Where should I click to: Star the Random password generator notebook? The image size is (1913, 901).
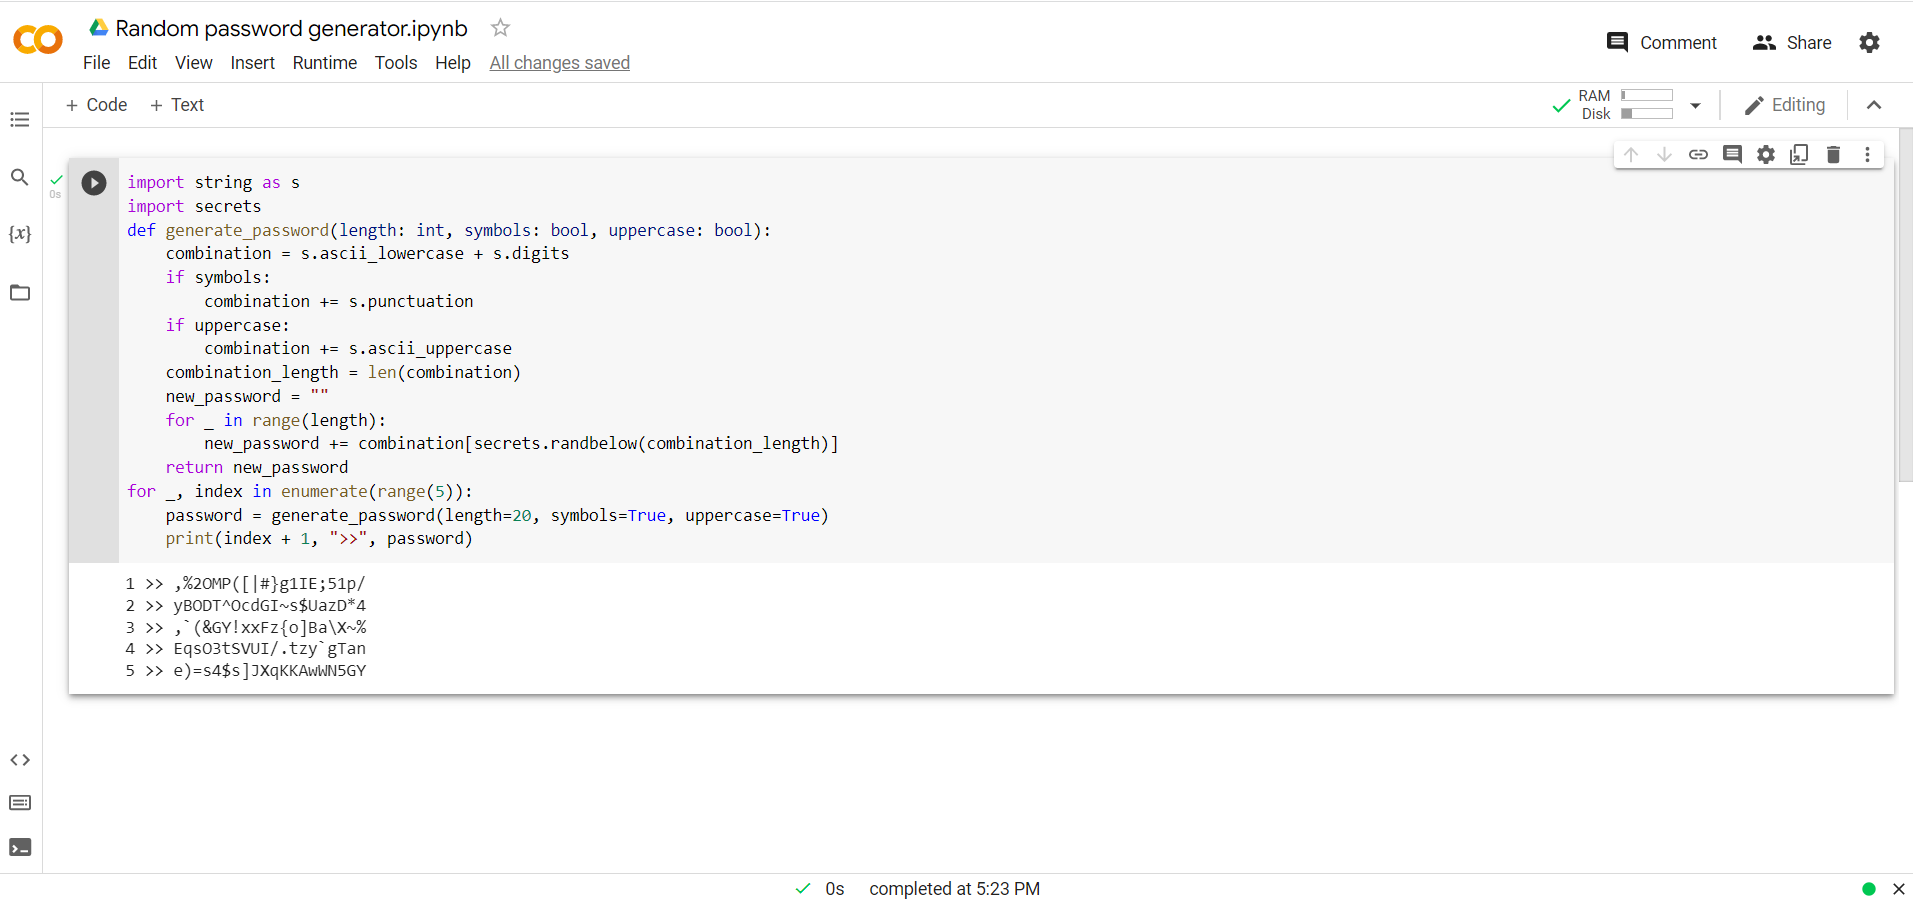[x=501, y=28]
